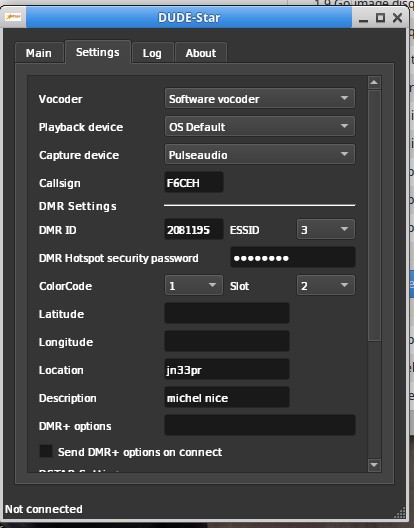Expand the Playback device dropdown
Screen dimensions: 414x528
pos(260,126)
